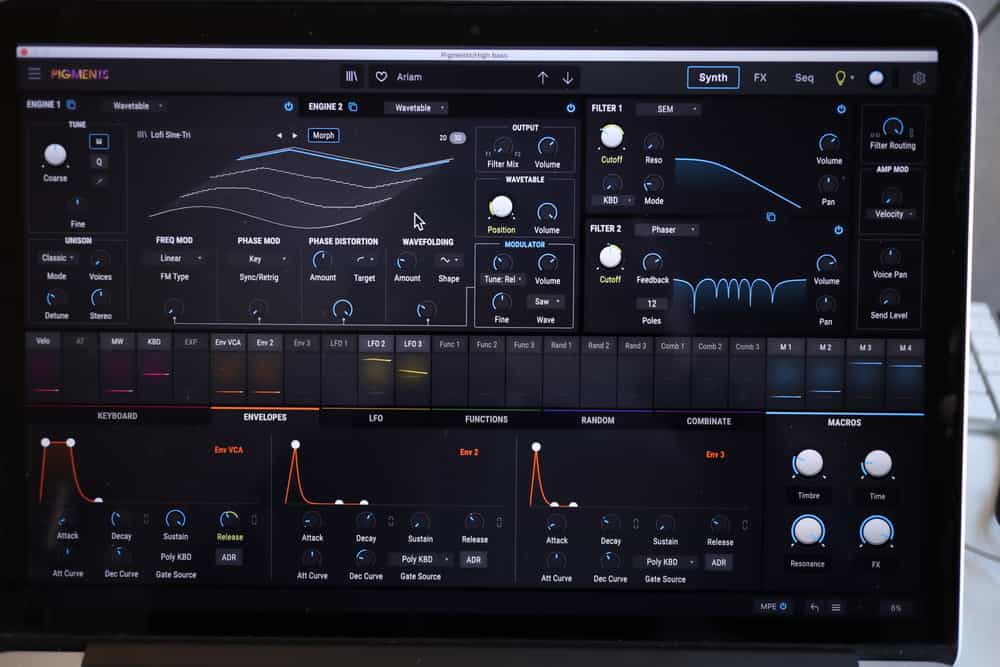Expand the Filter 2 Phaser type dropdown
This screenshot has width=1000, height=667.
click(x=667, y=230)
